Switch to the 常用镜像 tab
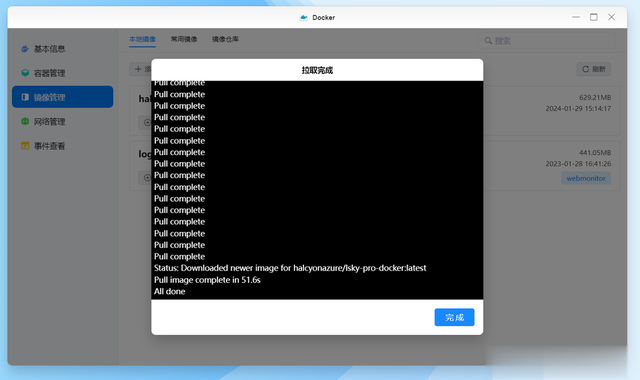Screen dimensions: 640x380 coord(184,39)
